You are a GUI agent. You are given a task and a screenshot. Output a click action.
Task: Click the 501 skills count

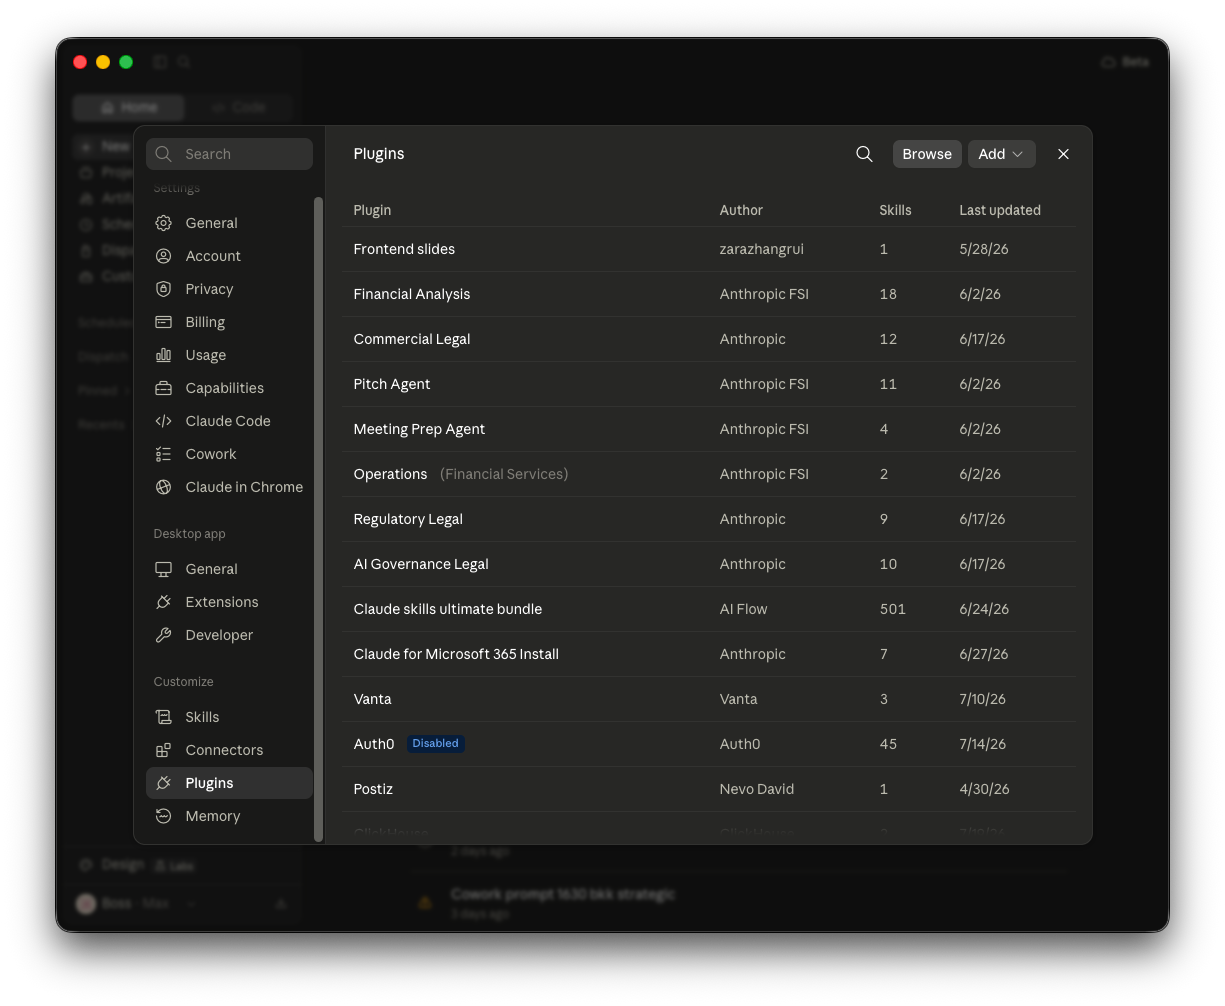[893, 609]
